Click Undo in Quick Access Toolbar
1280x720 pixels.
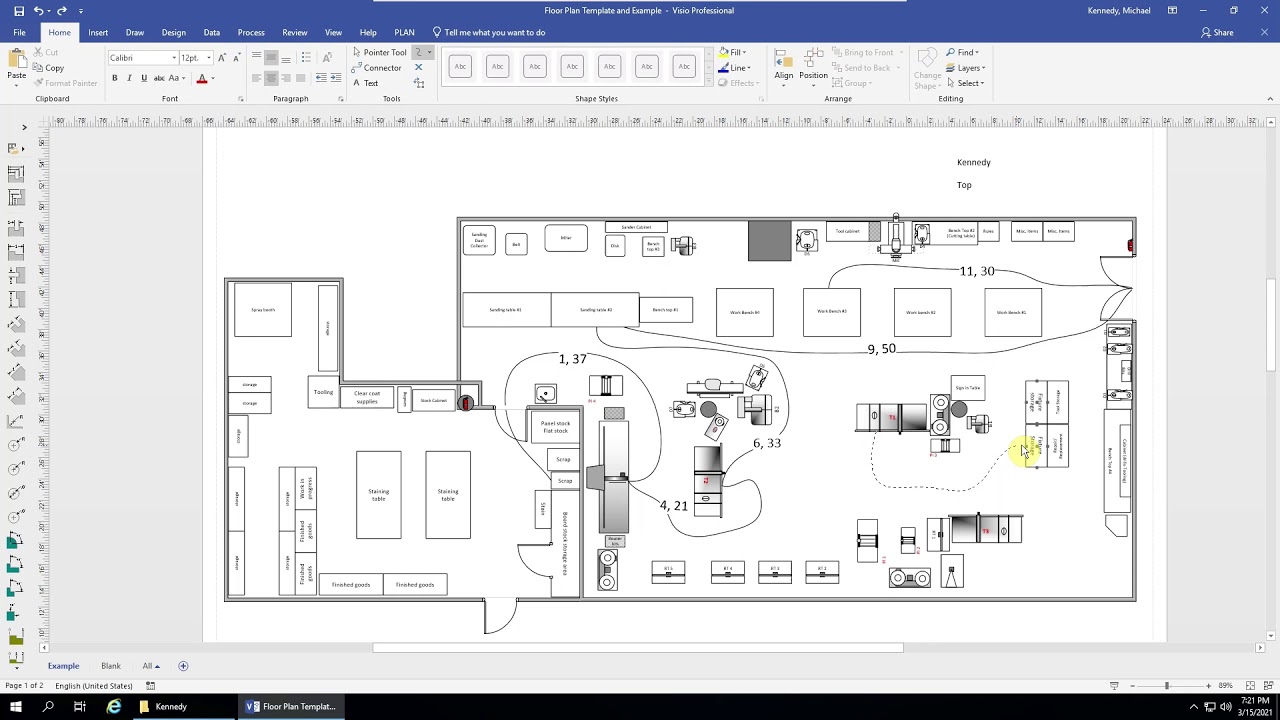pos(39,10)
